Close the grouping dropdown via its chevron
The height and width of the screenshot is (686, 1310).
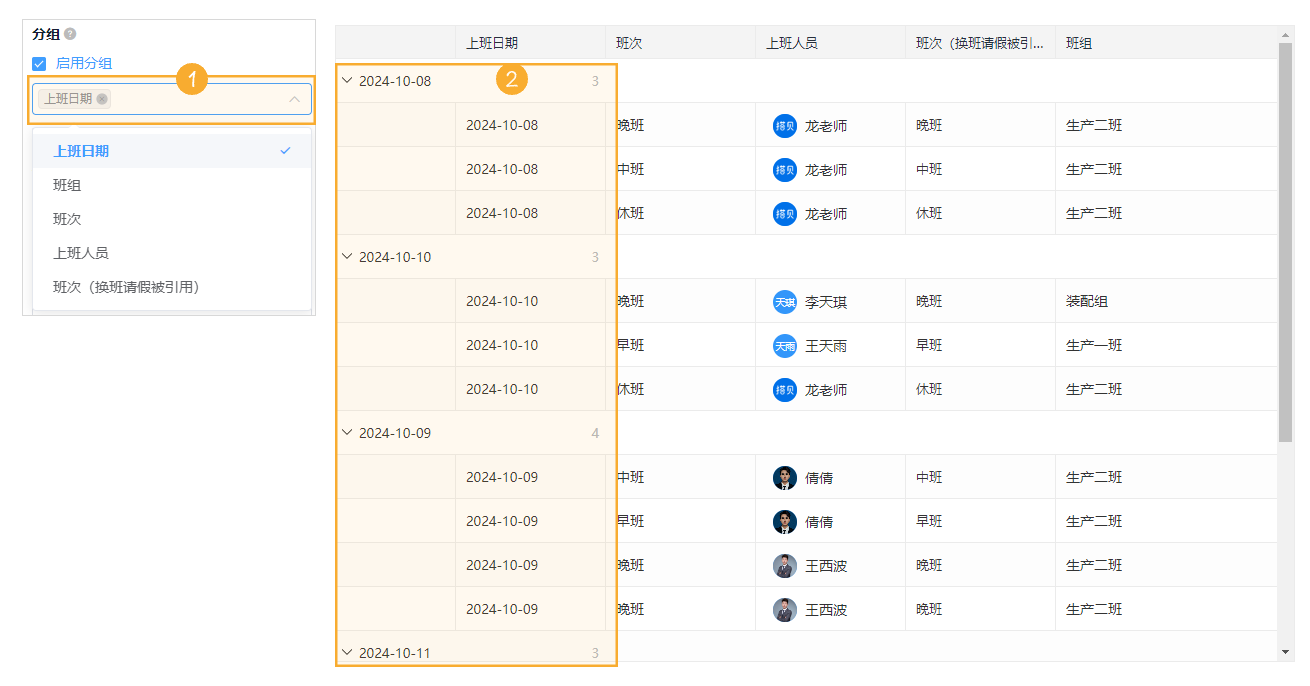[x=293, y=99]
